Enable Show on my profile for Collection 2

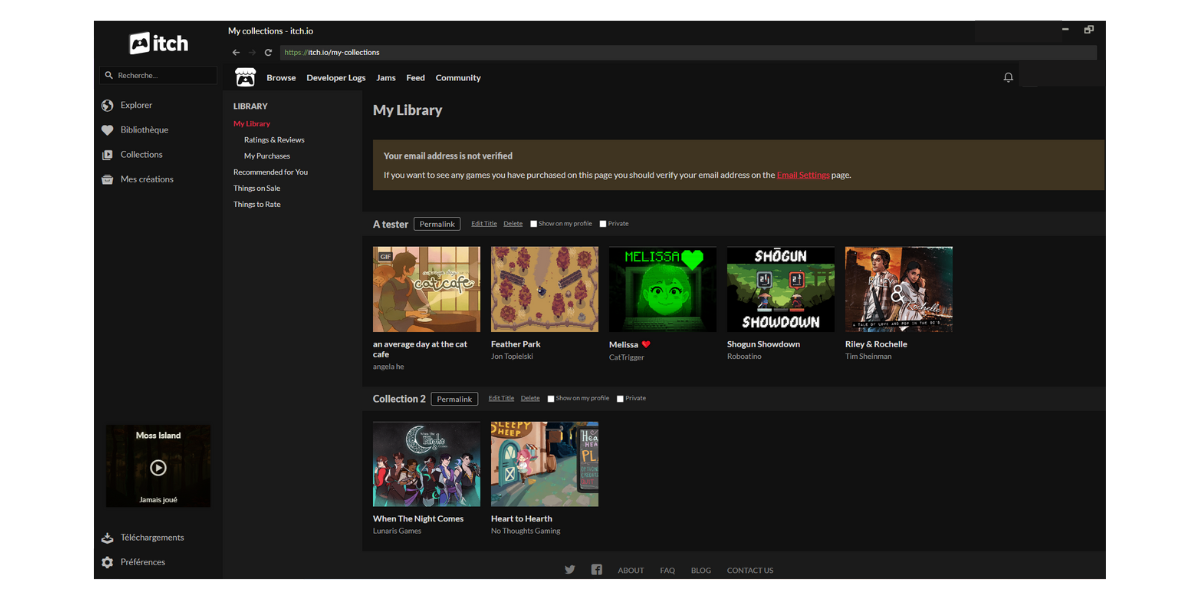pos(551,399)
